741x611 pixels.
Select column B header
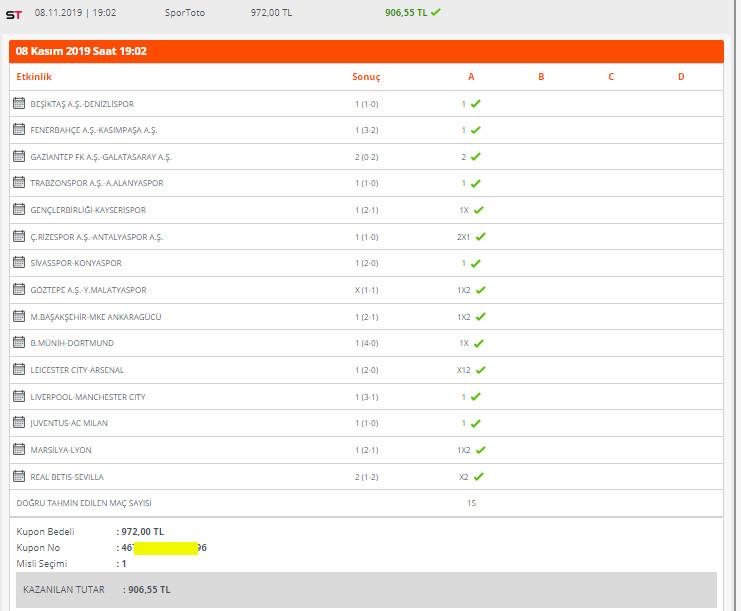pyautogui.click(x=541, y=77)
